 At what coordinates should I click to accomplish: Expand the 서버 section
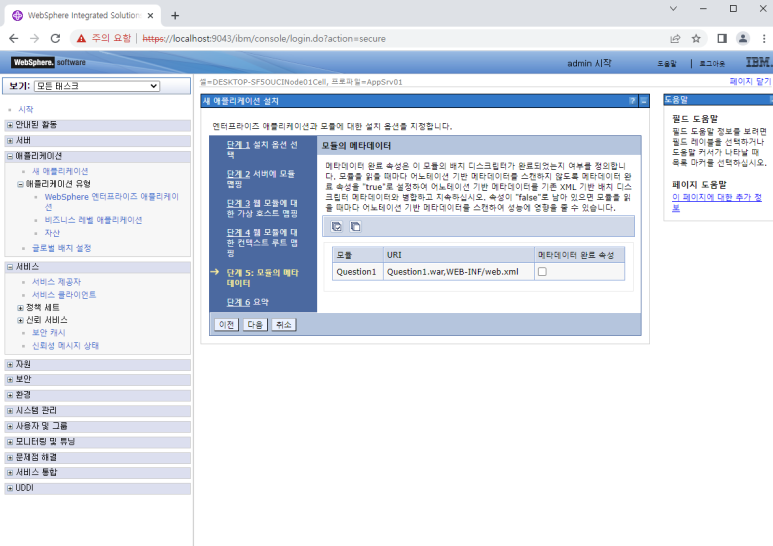click(10, 141)
